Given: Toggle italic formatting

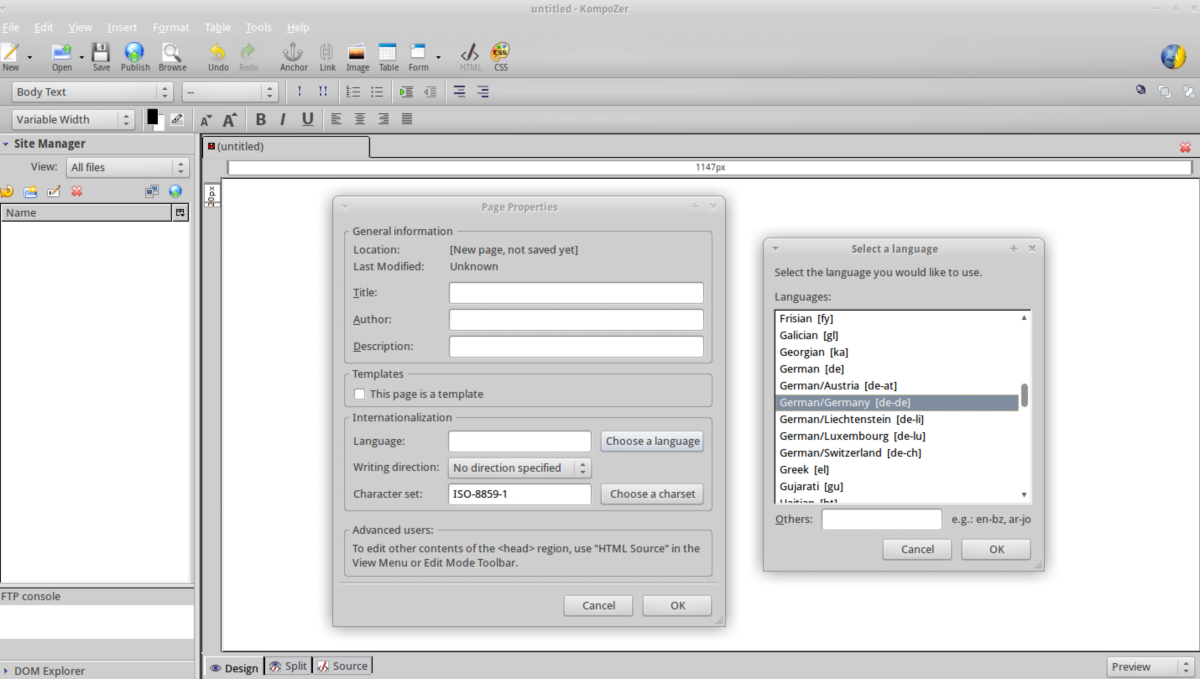Looking at the screenshot, I should click(283, 119).
